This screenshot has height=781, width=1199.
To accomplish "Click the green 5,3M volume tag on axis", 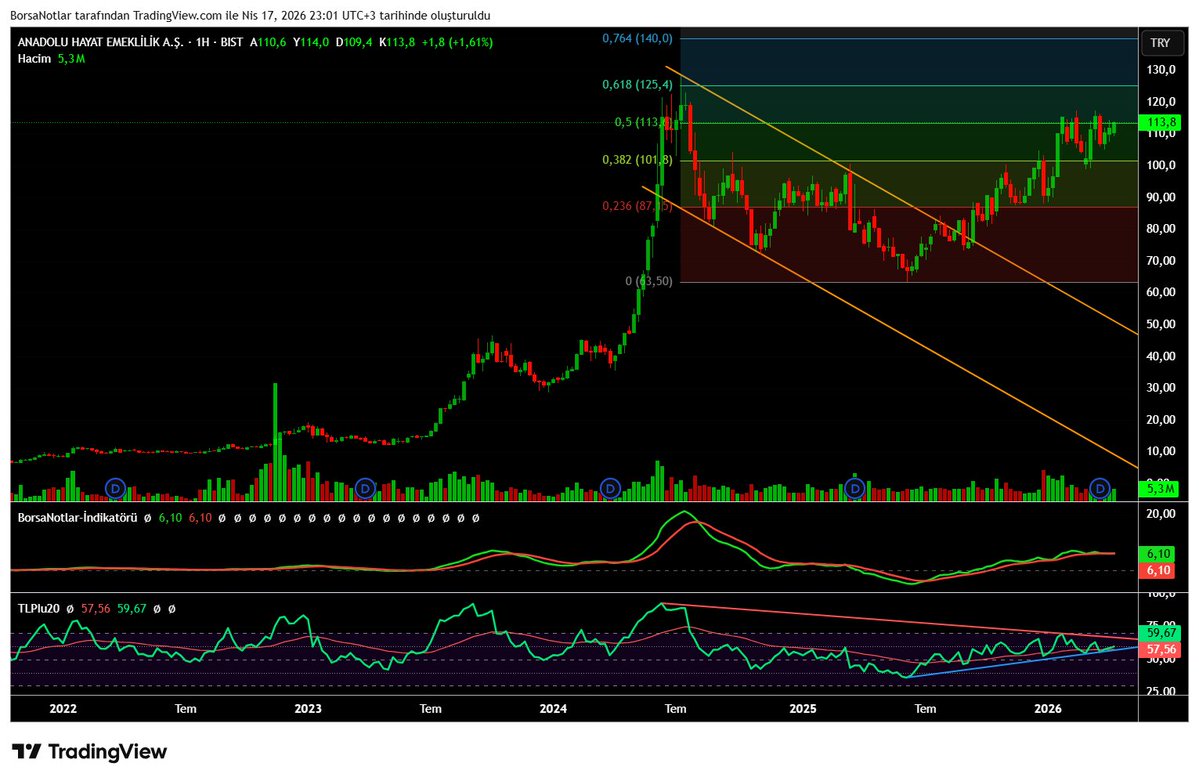I will pyautogui.click(x=1160, y=488).
